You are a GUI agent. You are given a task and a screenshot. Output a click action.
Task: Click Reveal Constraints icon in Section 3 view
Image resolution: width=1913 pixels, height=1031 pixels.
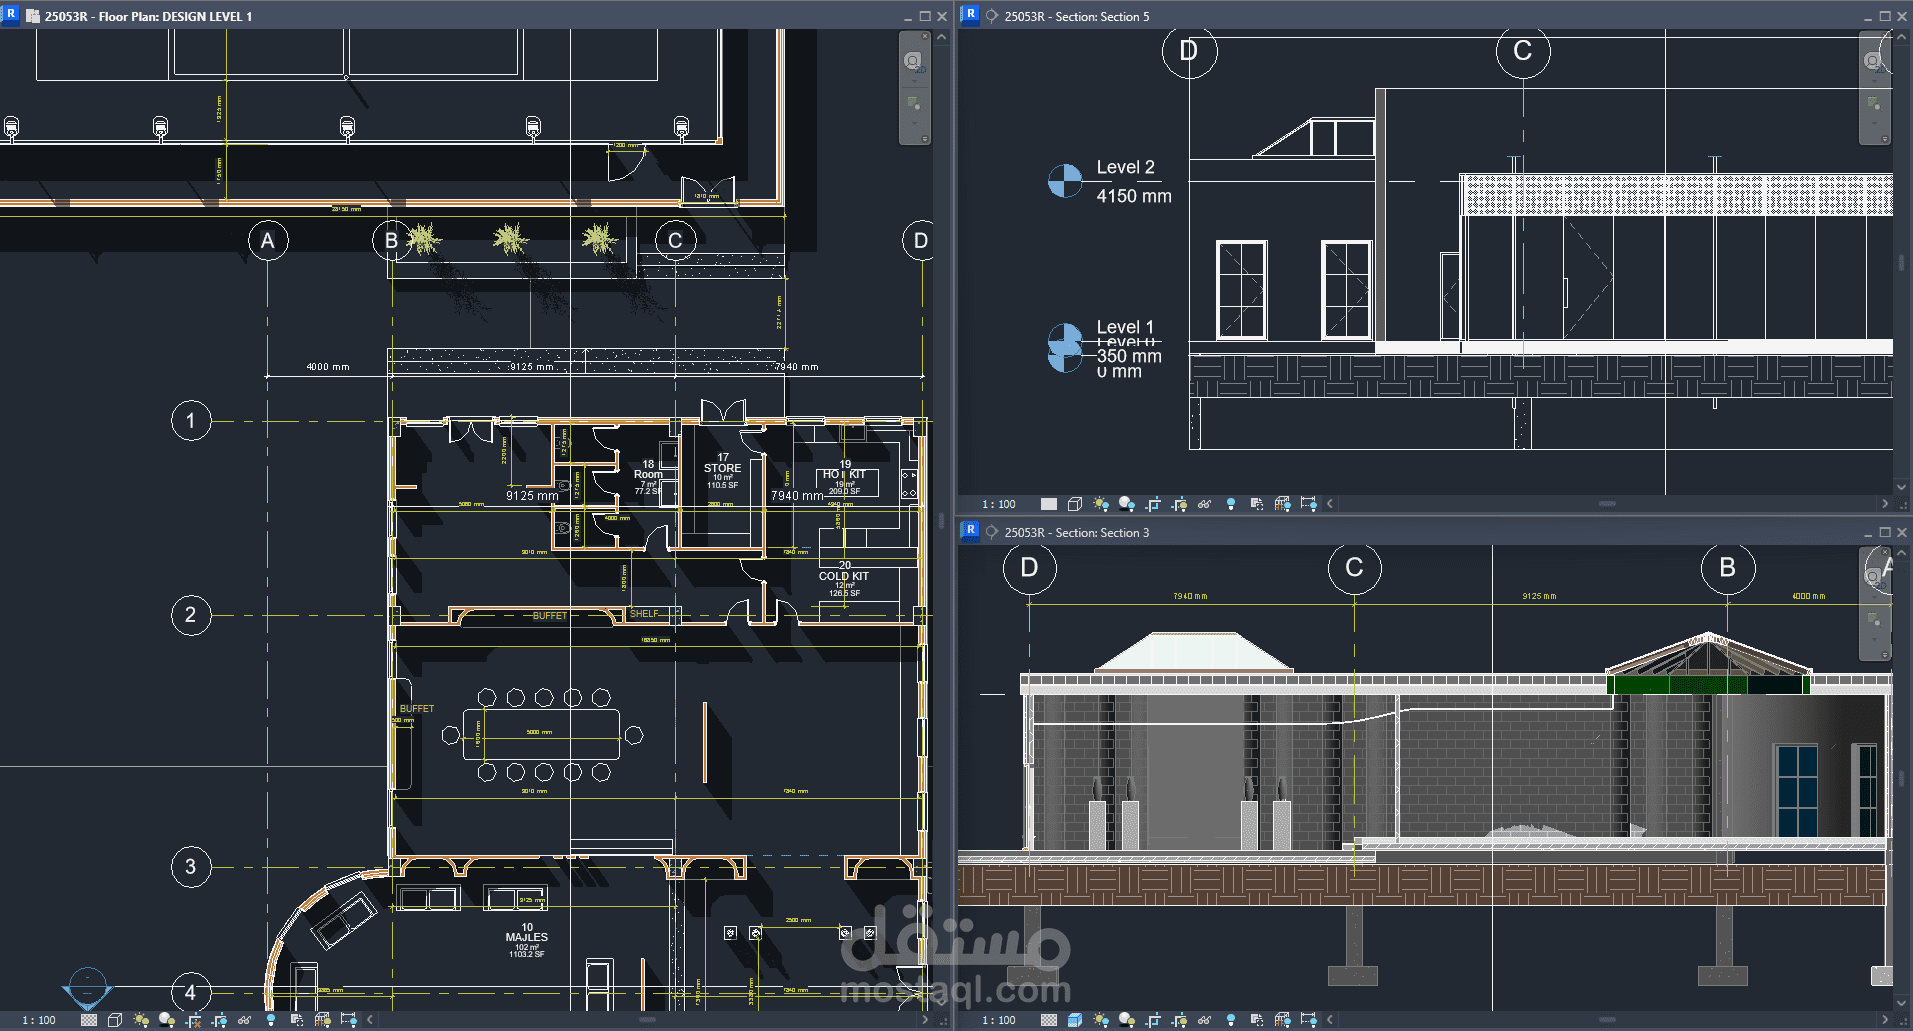tap(1309, 1020)
